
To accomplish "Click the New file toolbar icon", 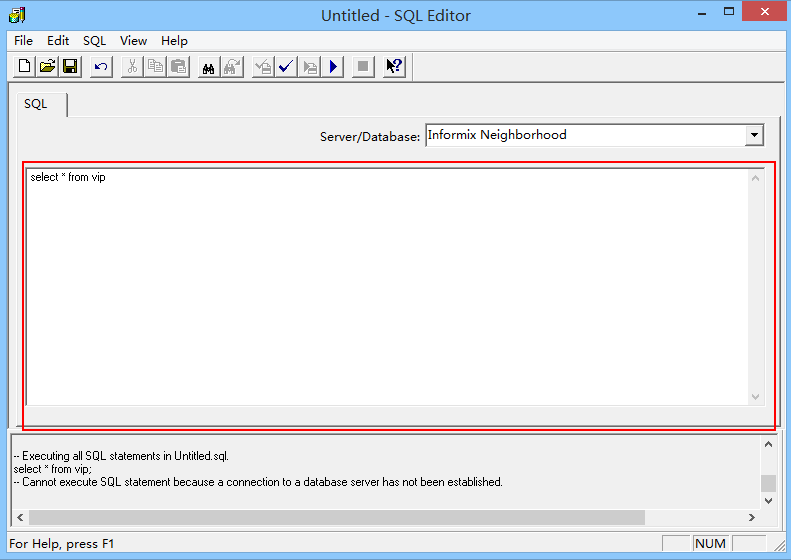I will (26, 67).
